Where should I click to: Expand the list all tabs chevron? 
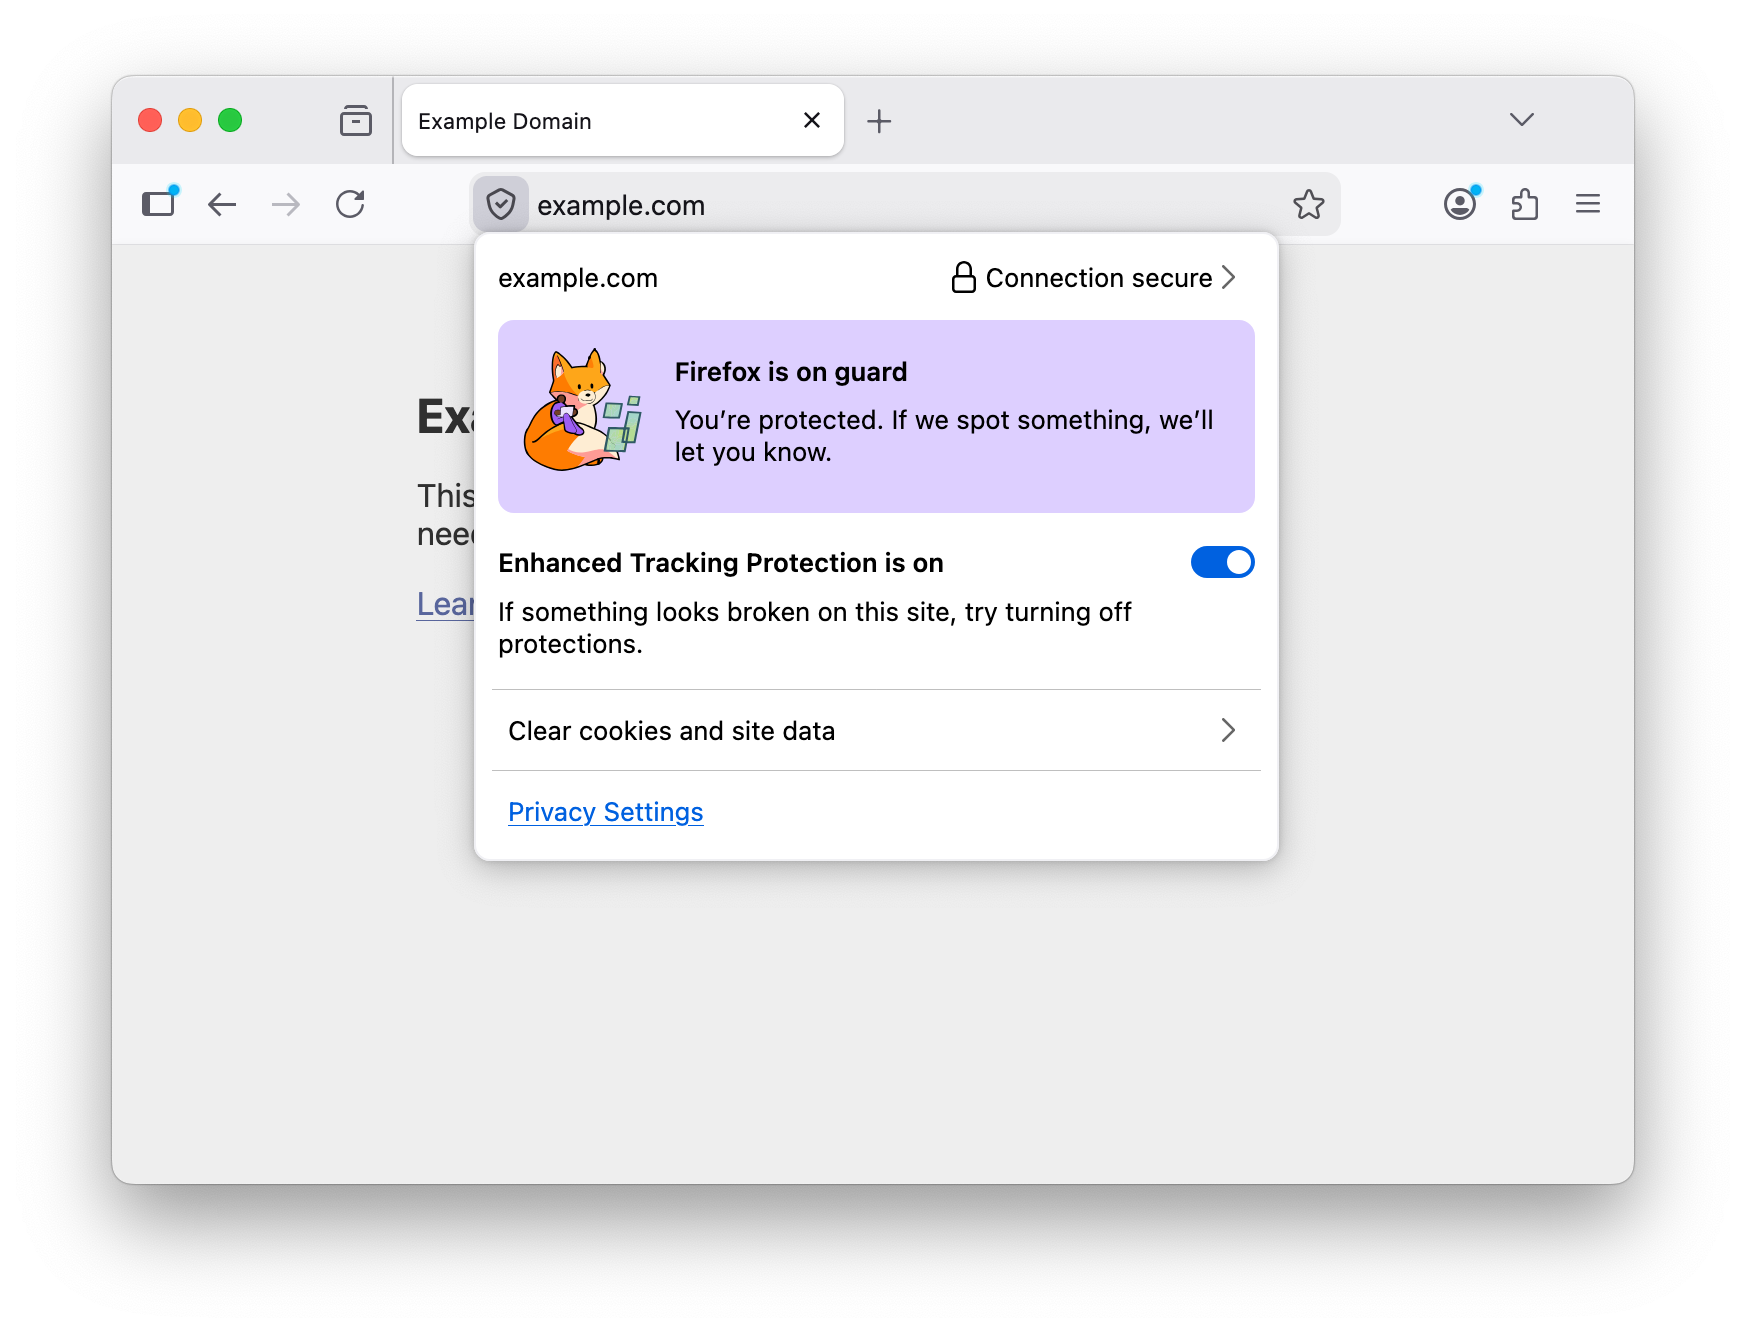(1521, 120)
